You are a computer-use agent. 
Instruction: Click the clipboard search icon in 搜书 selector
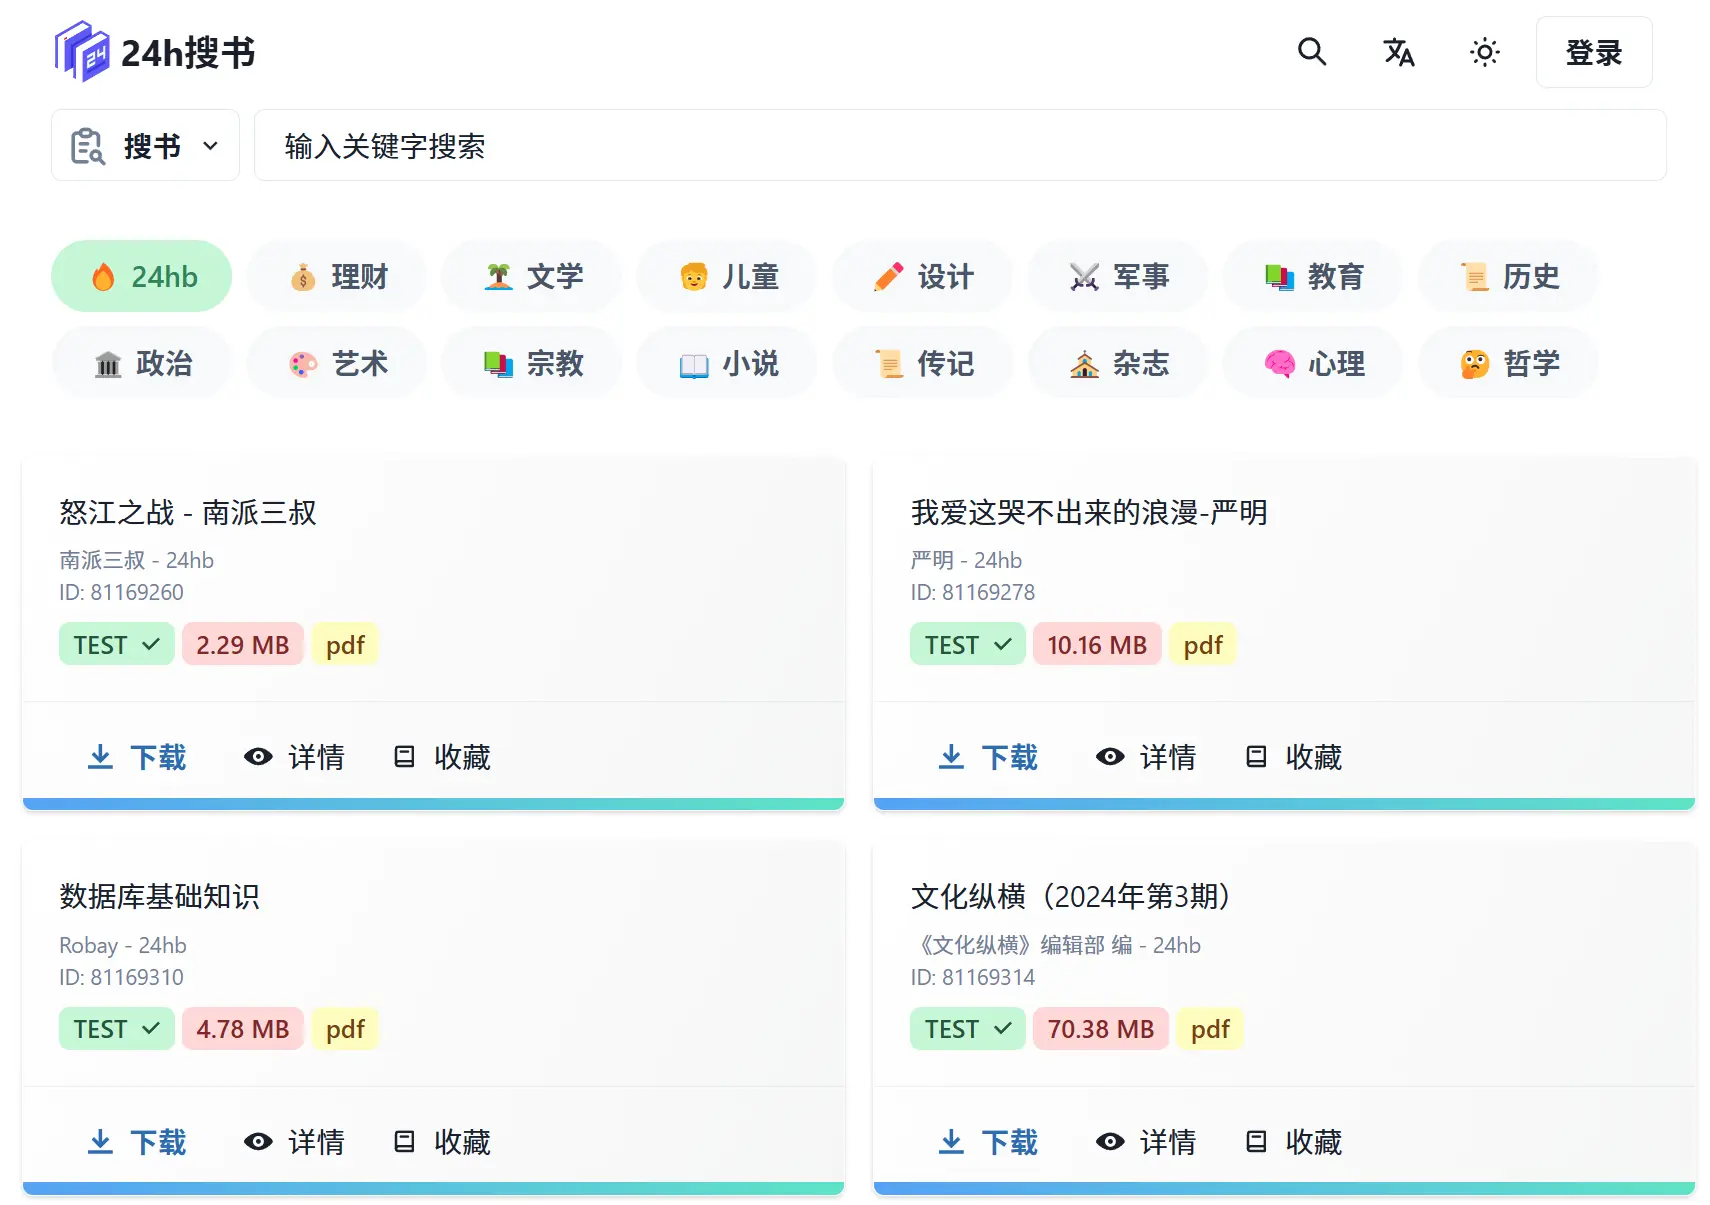pos(86,145)
